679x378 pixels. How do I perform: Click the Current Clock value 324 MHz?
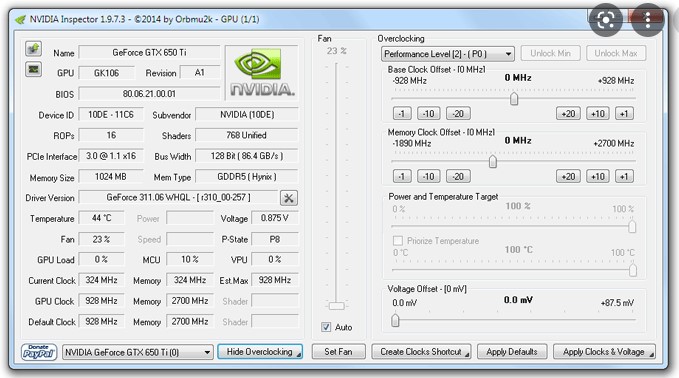101,280
